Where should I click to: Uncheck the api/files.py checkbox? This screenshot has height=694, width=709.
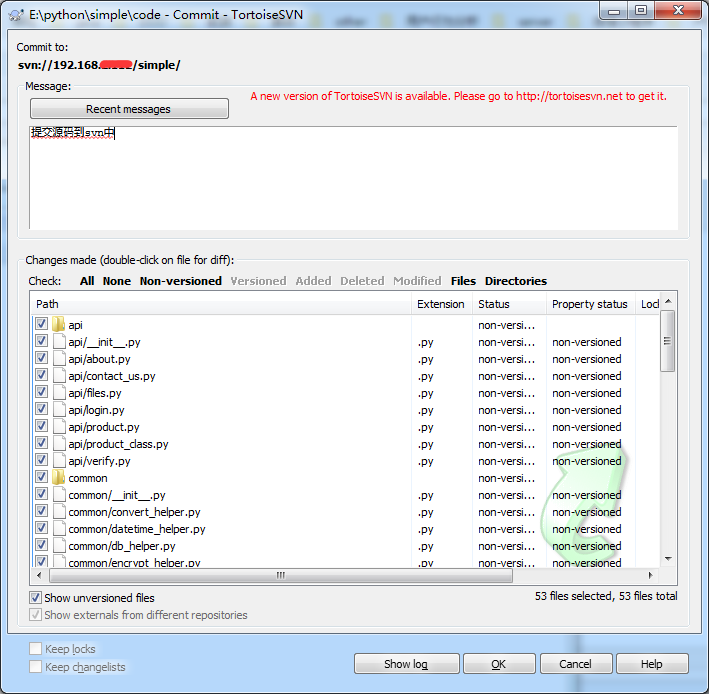point(41,392)
